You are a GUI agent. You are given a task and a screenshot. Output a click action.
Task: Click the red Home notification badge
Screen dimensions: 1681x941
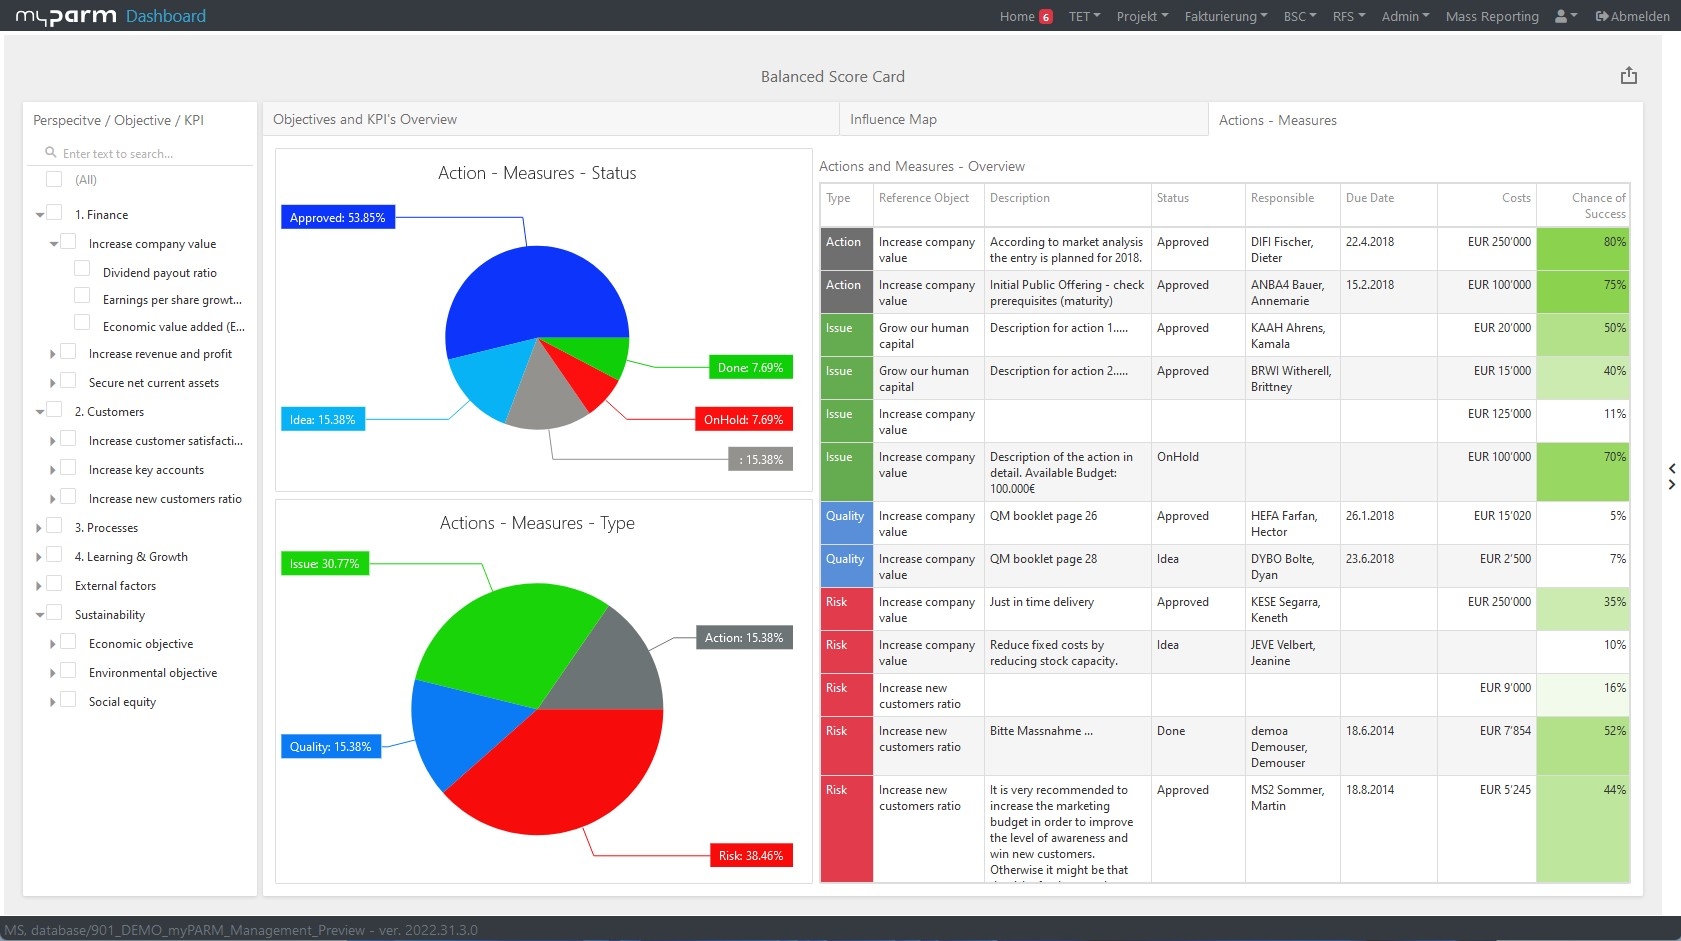pyautogui.click(x=1045, y=17)
